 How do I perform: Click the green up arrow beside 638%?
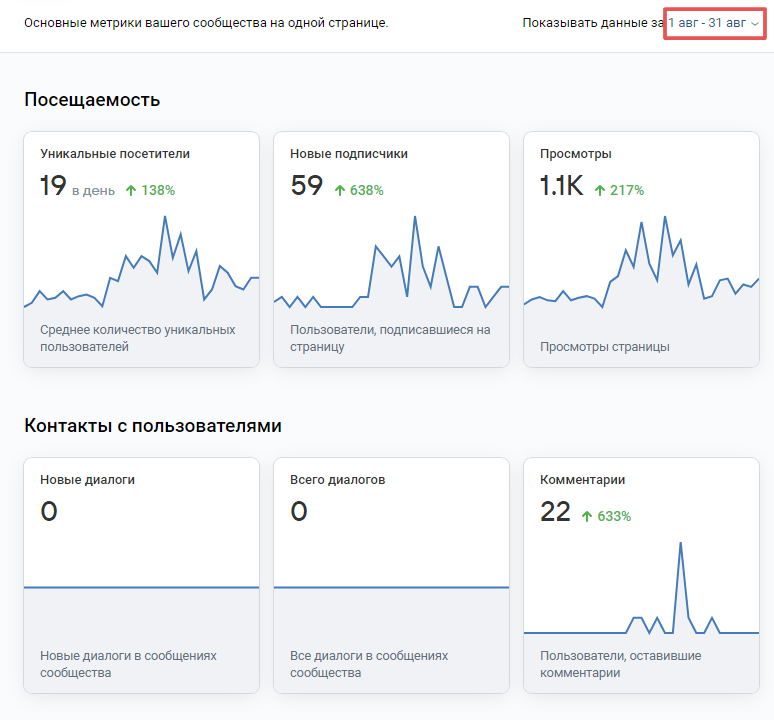340,190
